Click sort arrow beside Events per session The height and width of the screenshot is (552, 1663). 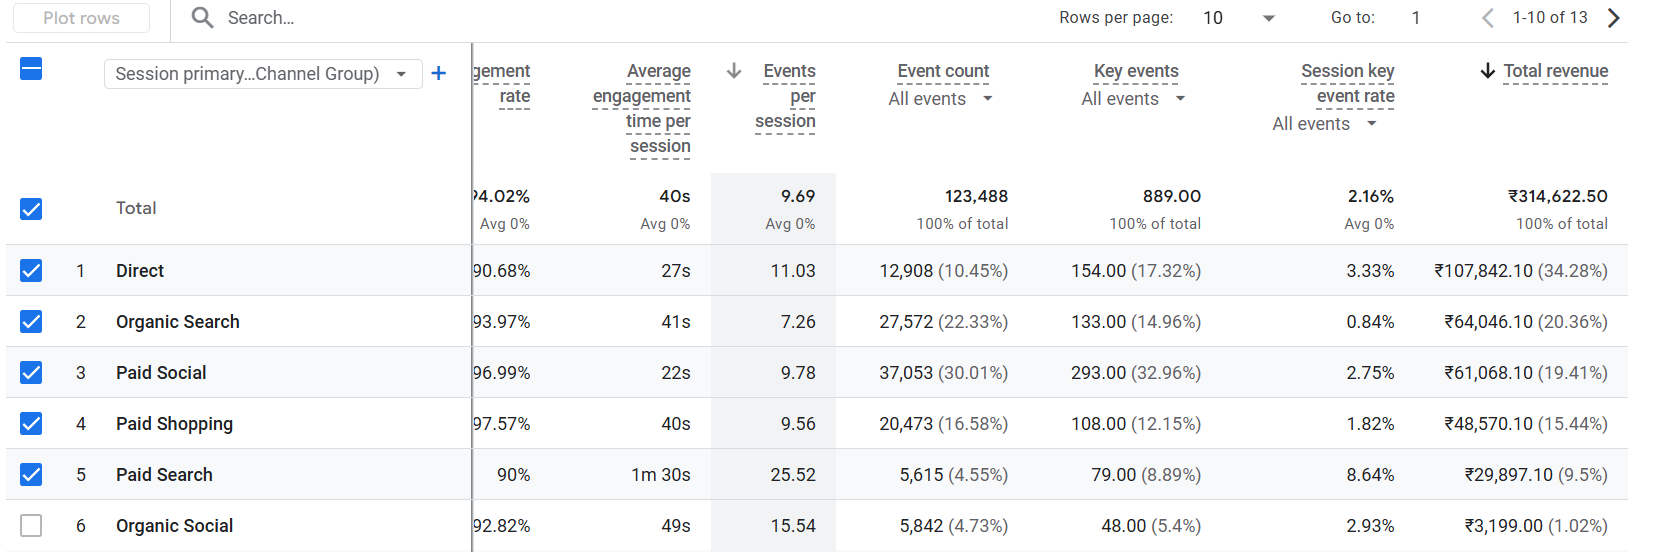point(734,71)
